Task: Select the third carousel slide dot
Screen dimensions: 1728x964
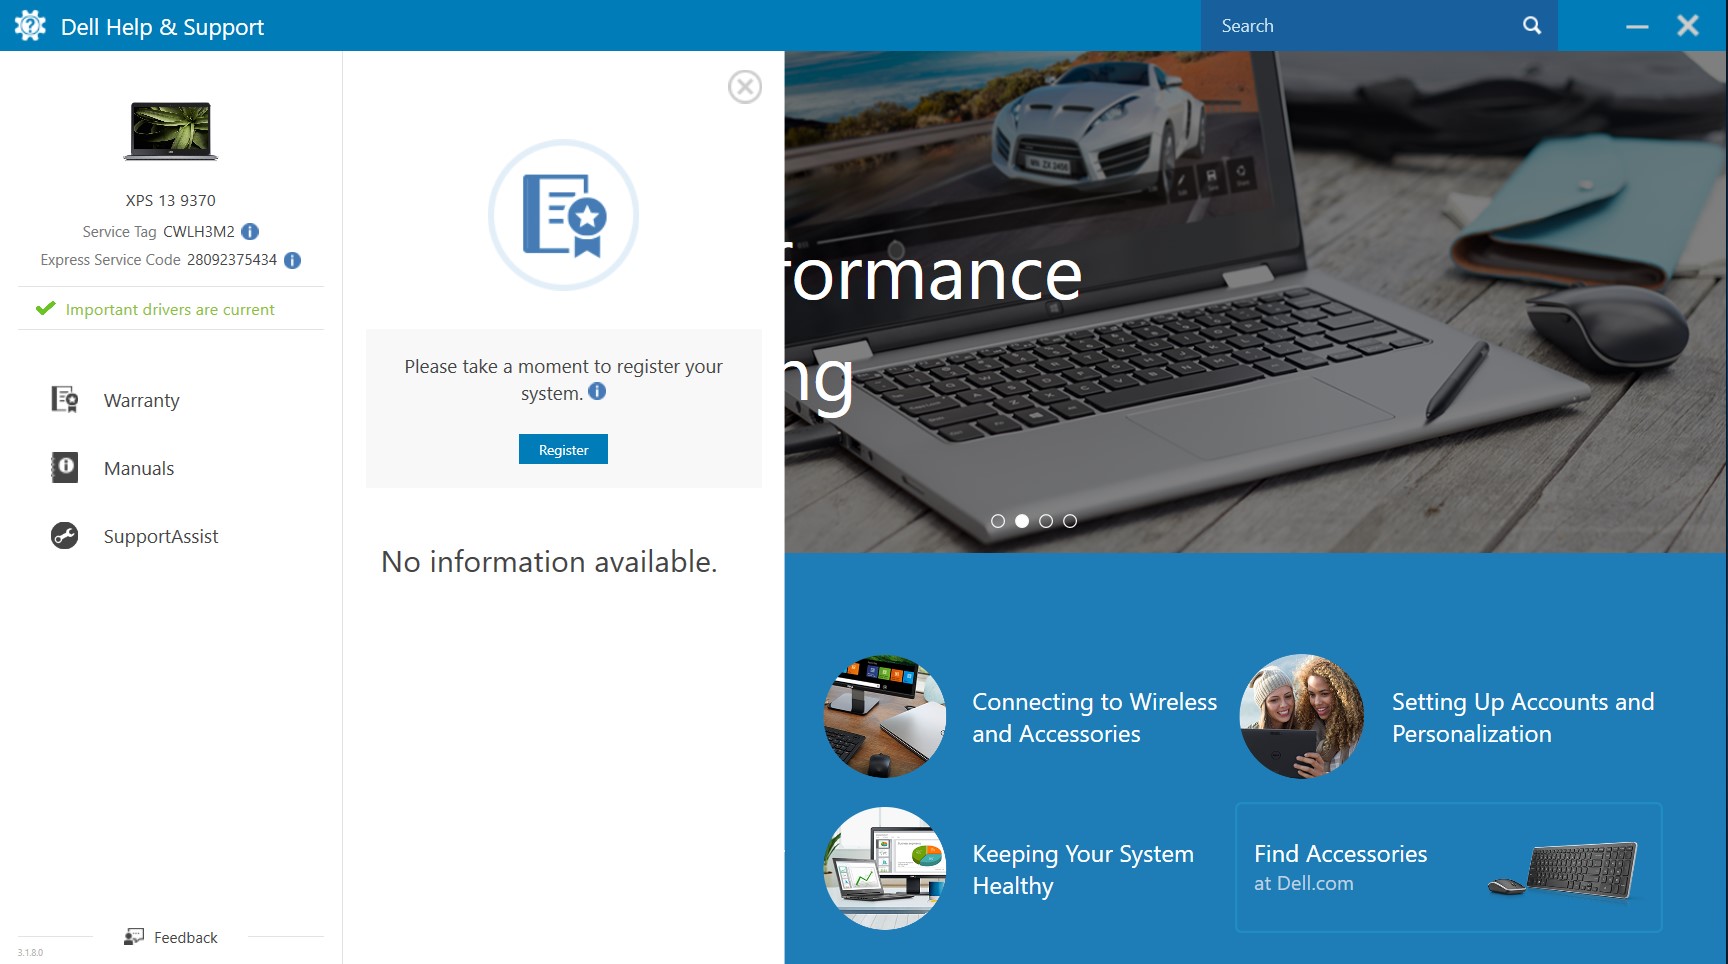Action: 1046,521
